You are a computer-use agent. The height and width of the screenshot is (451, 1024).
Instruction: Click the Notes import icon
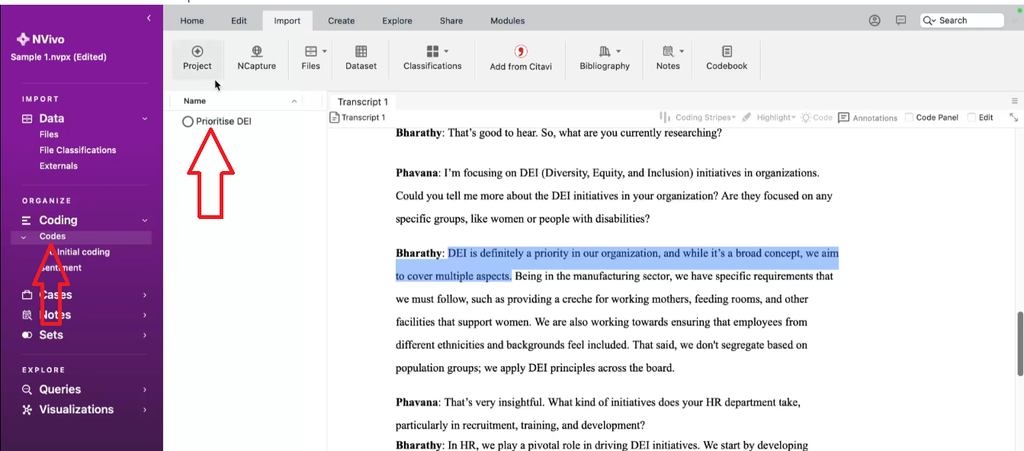(667, 51)
